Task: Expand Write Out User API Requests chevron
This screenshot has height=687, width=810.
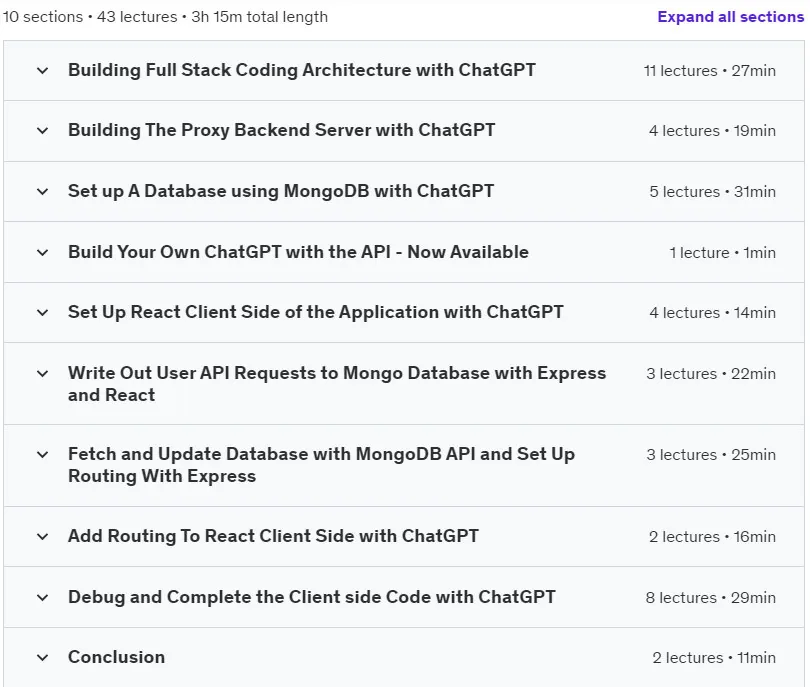Action: (43, 373)
